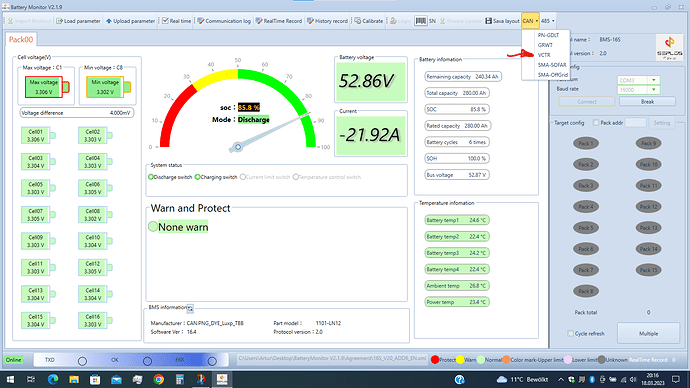The image size is (690, 388).
Task: Toggle the Real time checkbox
Action: click(x=165, y=21)
